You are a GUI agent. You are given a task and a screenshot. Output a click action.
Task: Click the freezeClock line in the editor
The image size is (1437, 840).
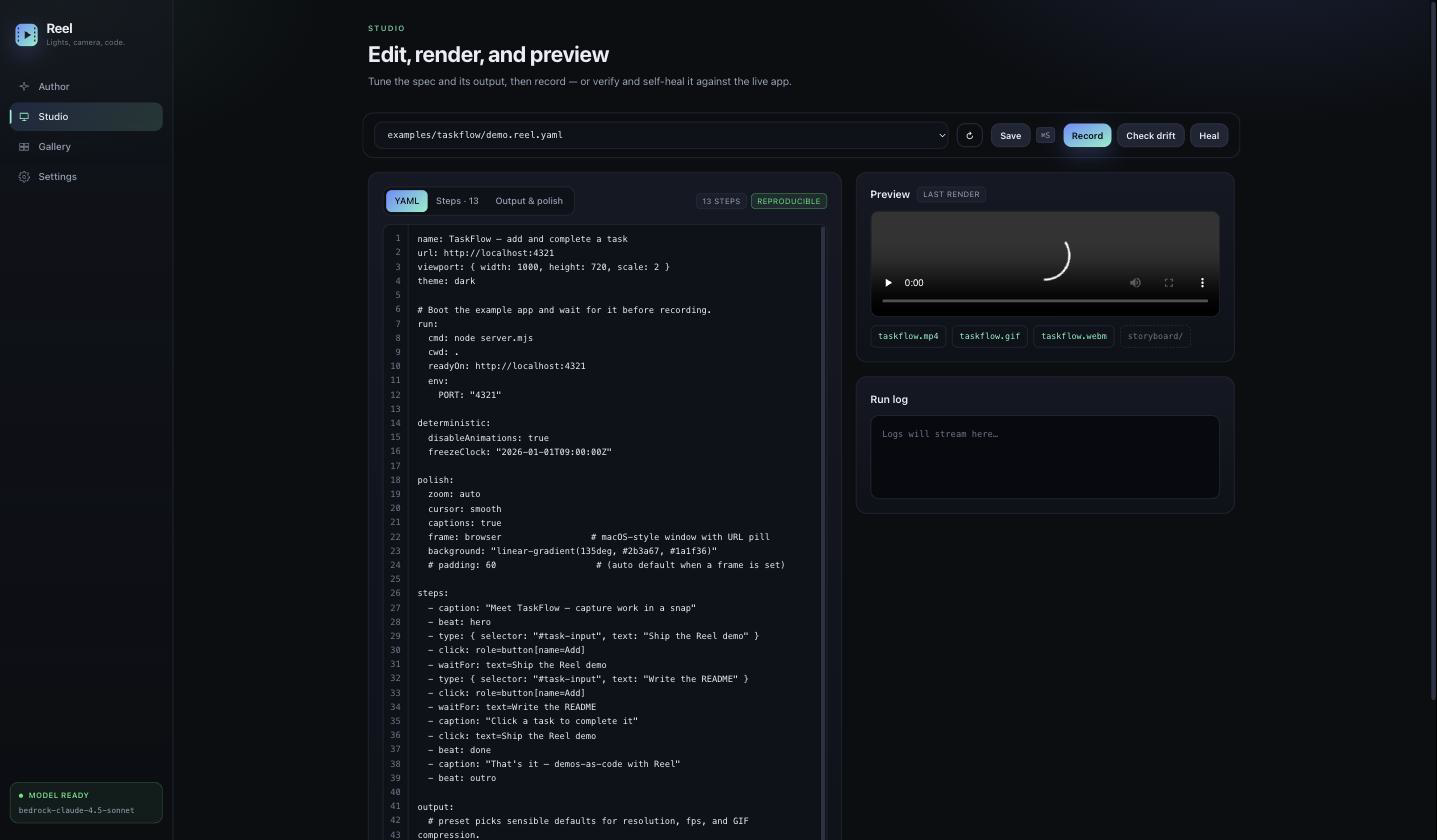point(520,452)
